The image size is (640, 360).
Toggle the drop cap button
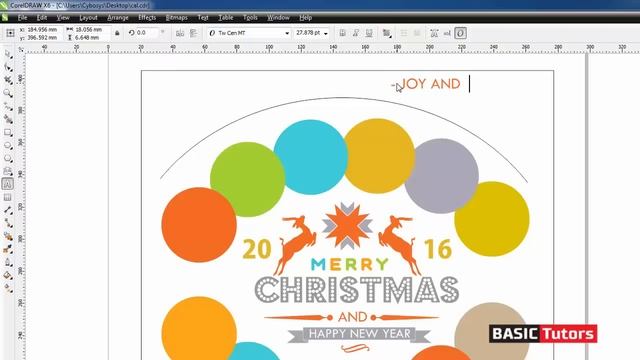[417, 33]
